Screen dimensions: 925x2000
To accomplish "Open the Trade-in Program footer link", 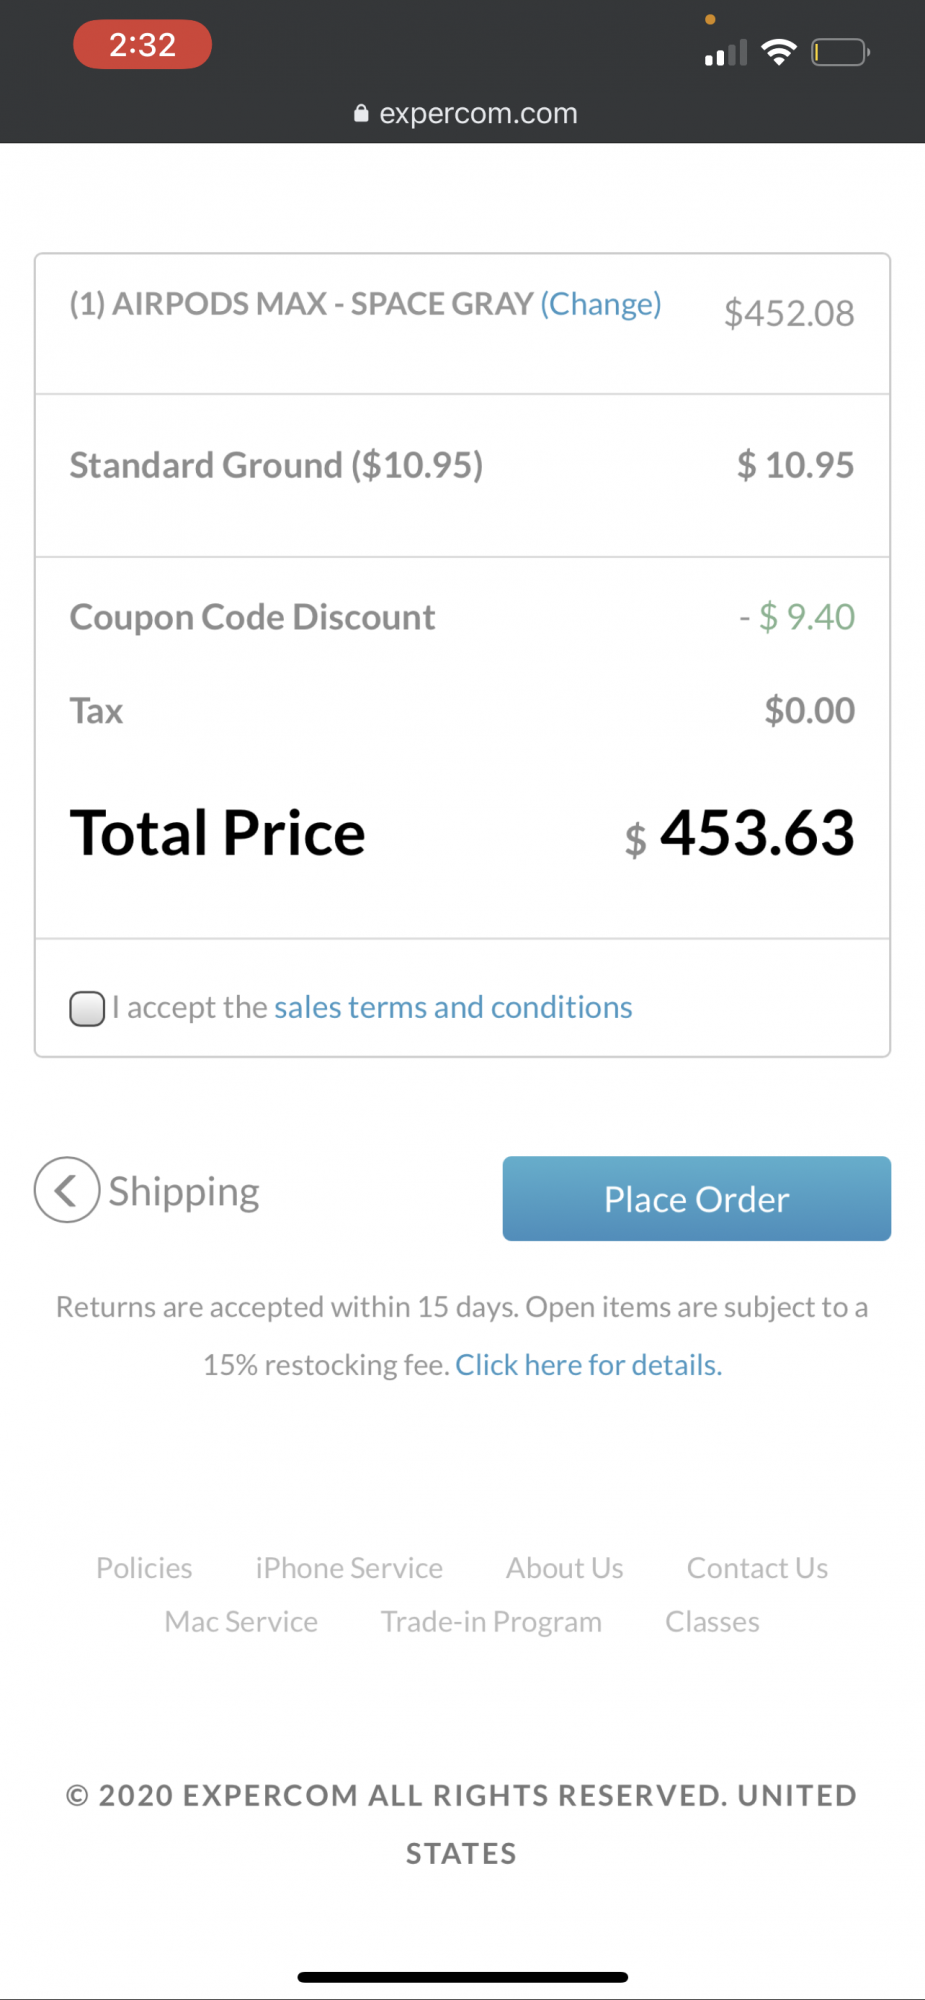I will point(491,1622).
